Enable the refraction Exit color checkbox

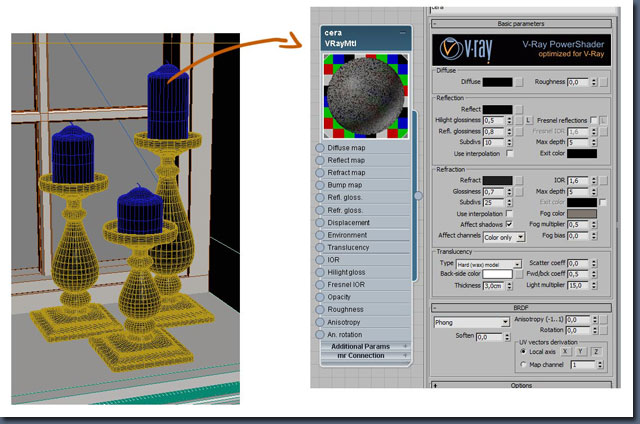[603, 202]
